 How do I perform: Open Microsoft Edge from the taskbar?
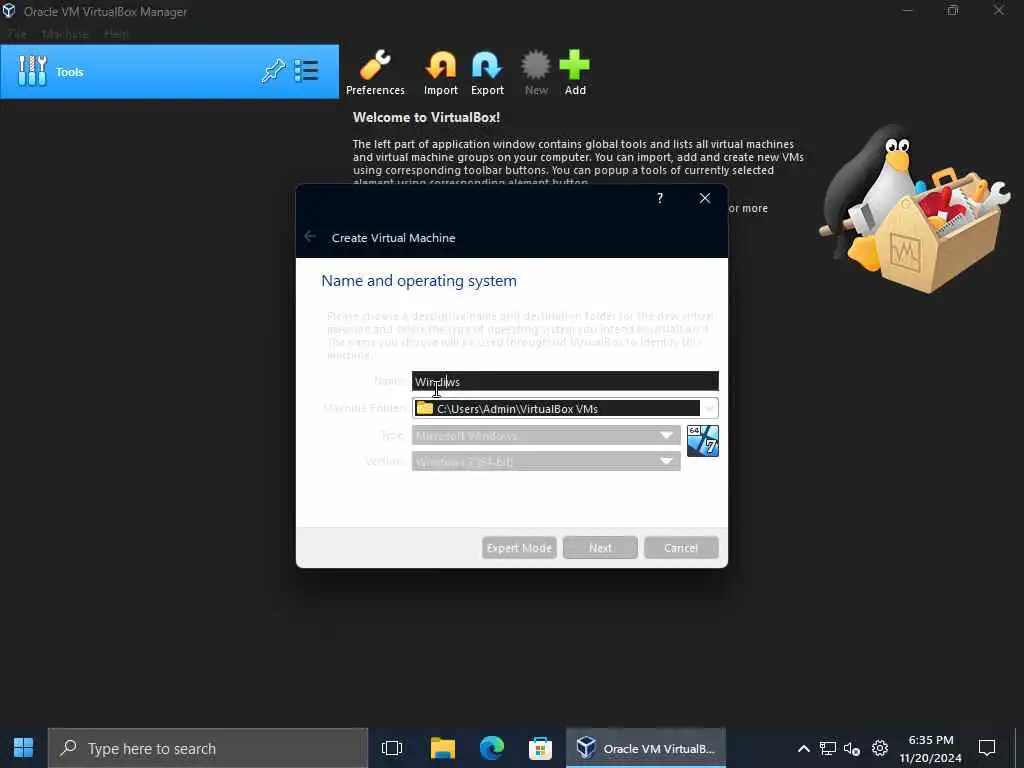[x=492, y=748]
